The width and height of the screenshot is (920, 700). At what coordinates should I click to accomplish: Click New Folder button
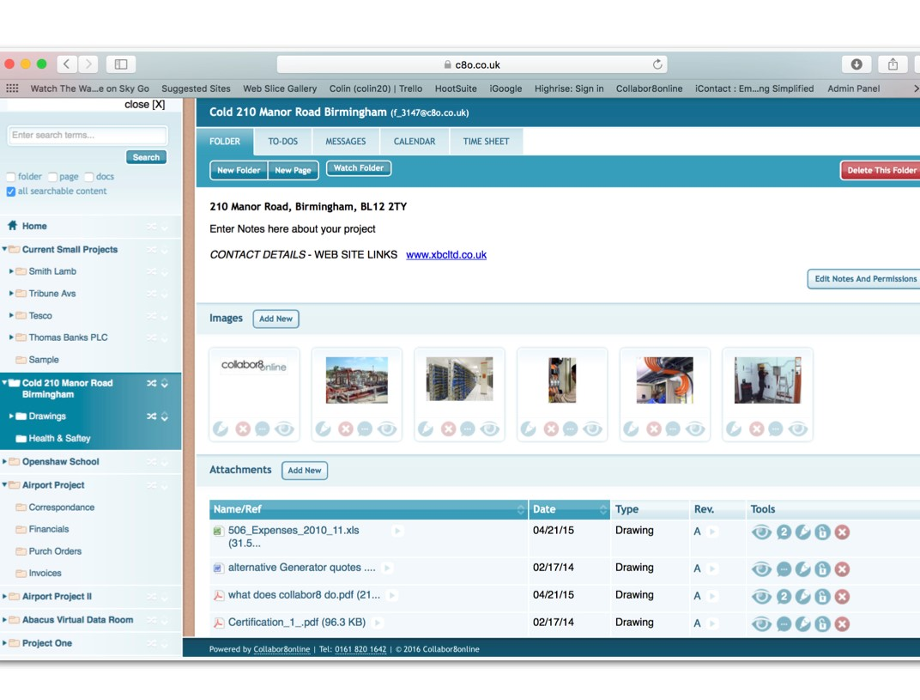click(239, 170)
